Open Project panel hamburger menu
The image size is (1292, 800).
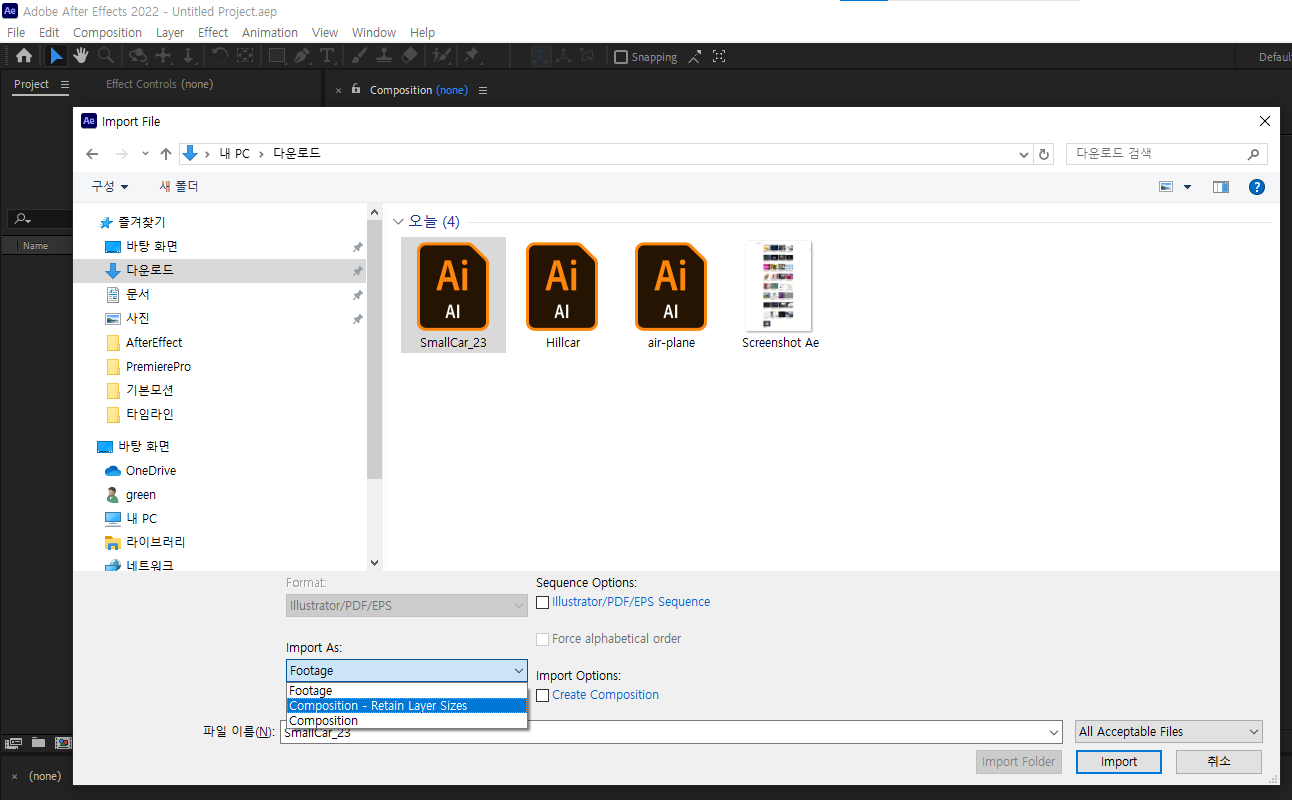[x=65, y=85]
